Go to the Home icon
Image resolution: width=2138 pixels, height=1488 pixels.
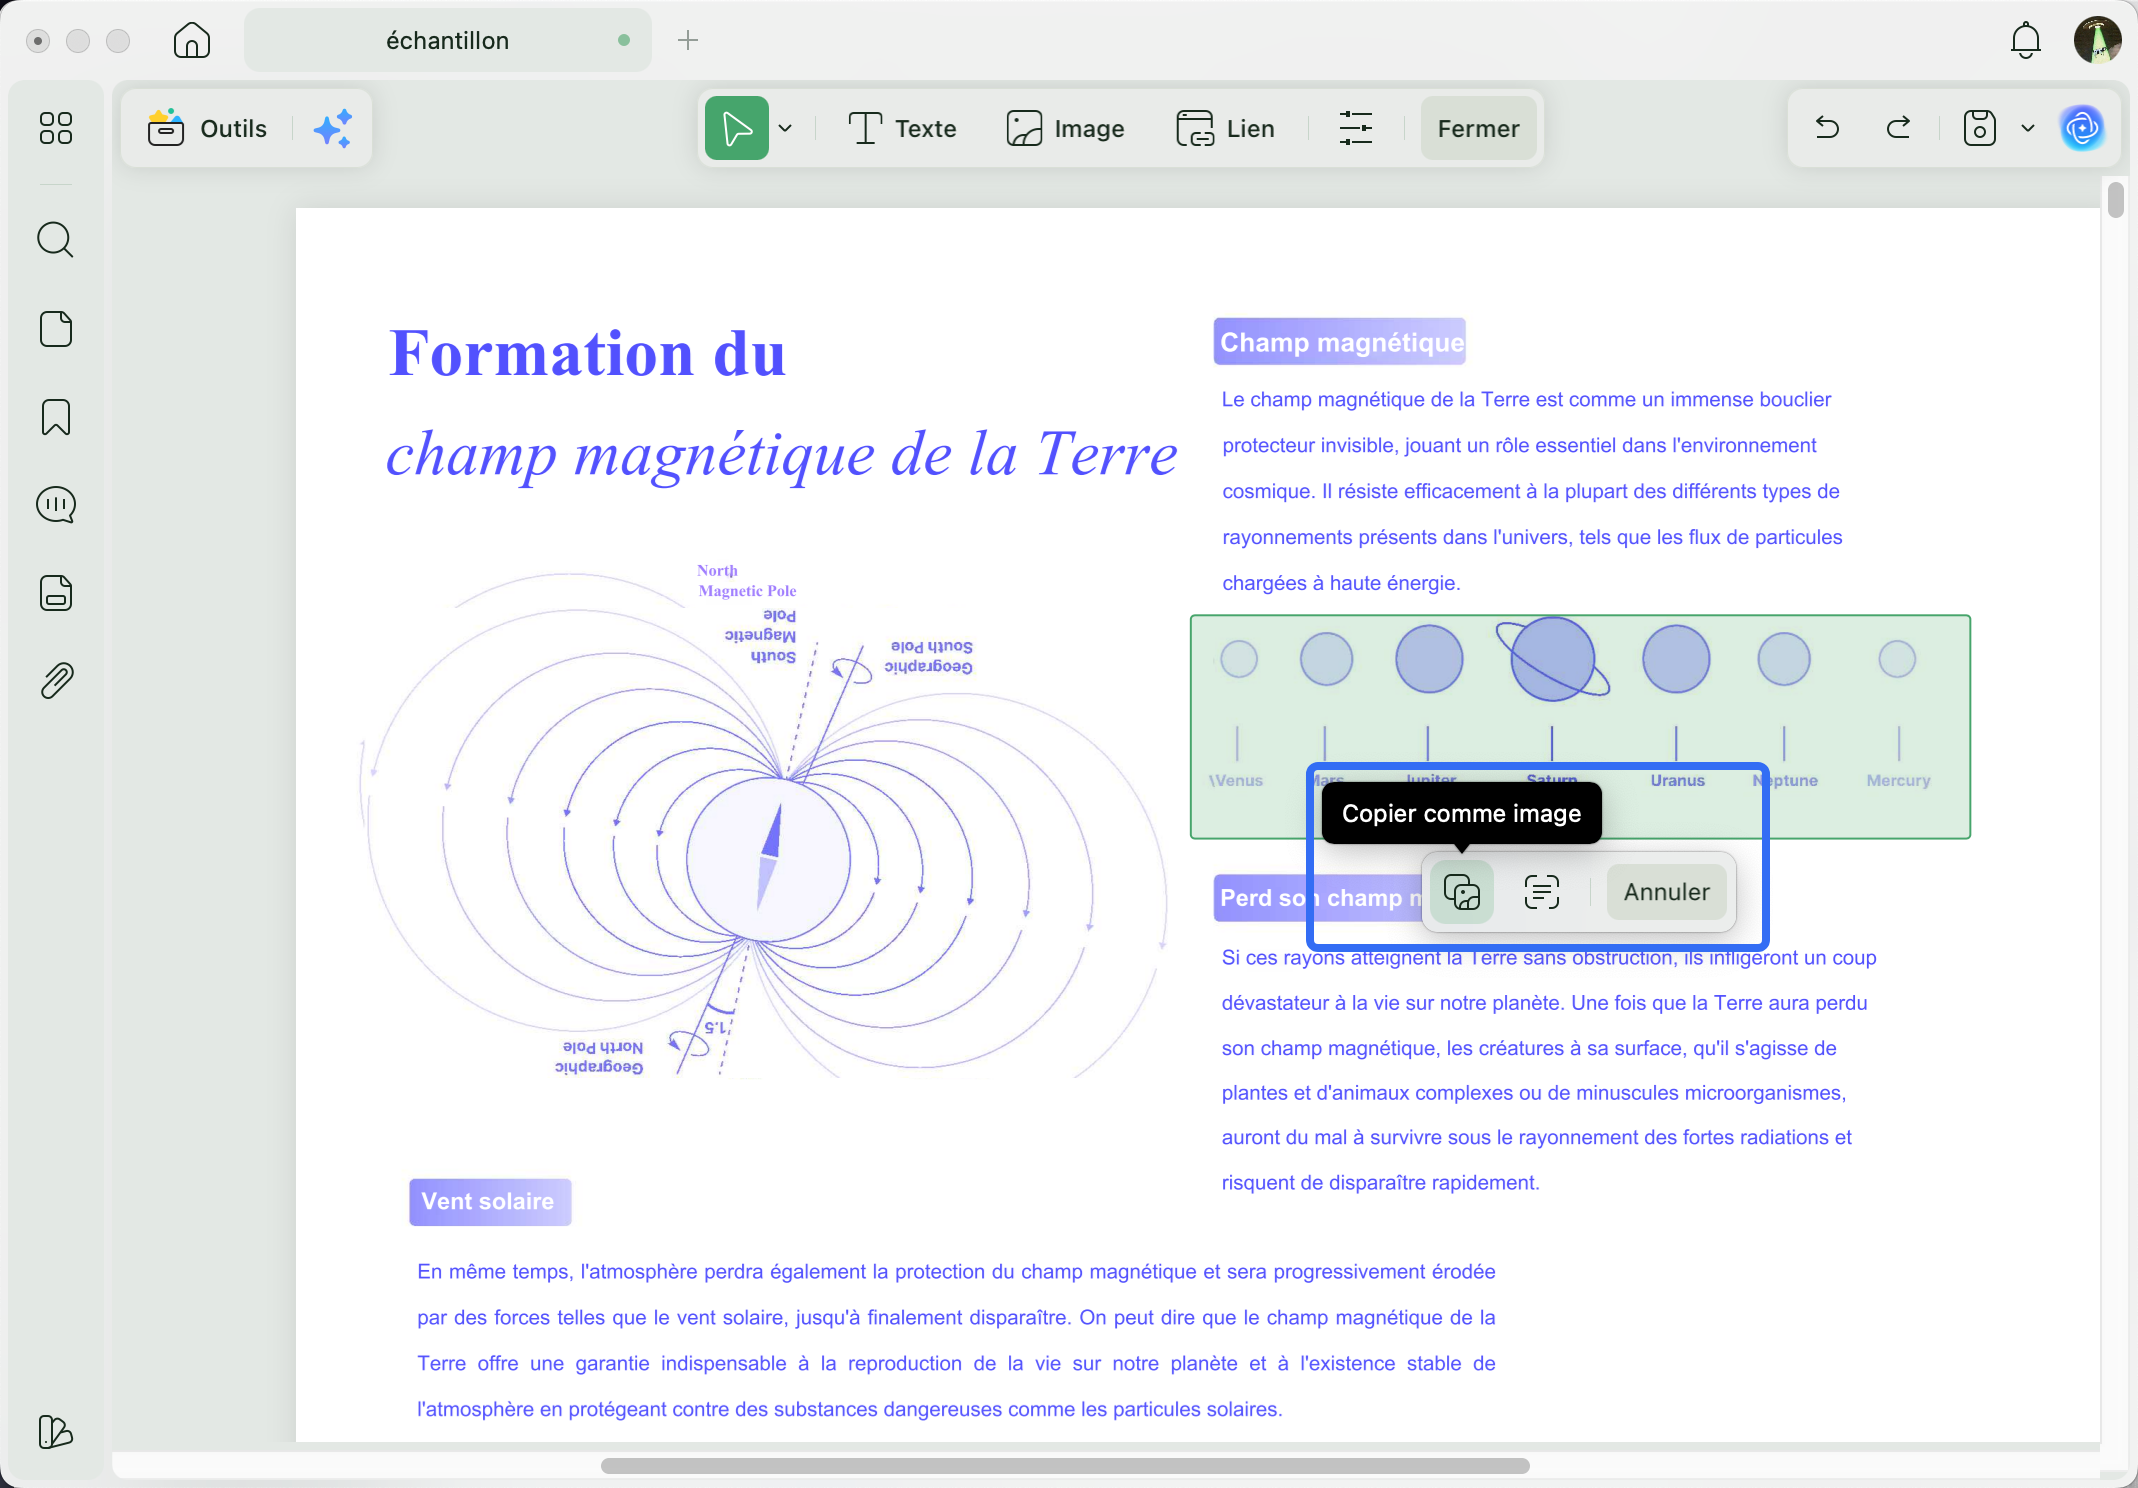click(192, 41)
